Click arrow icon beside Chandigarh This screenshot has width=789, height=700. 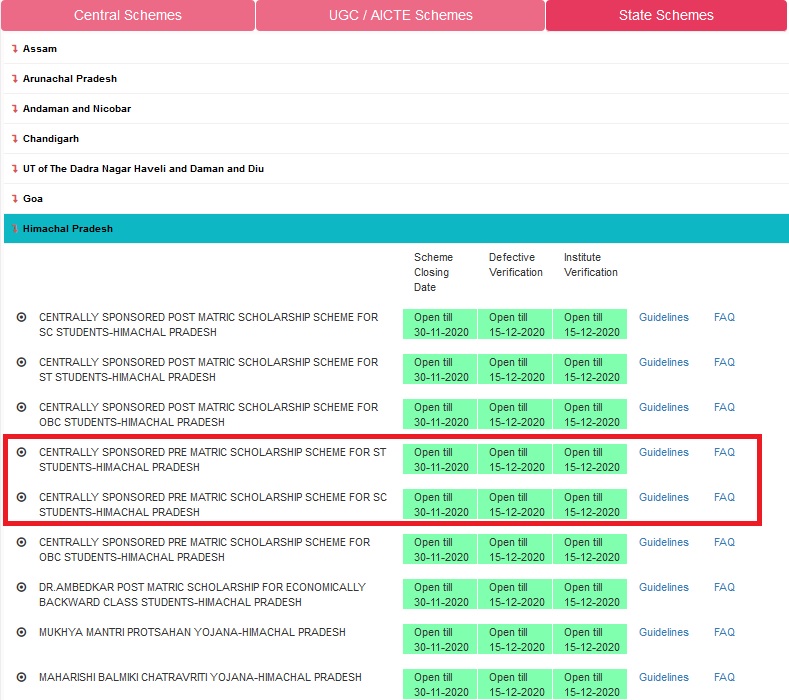point(14,139)
